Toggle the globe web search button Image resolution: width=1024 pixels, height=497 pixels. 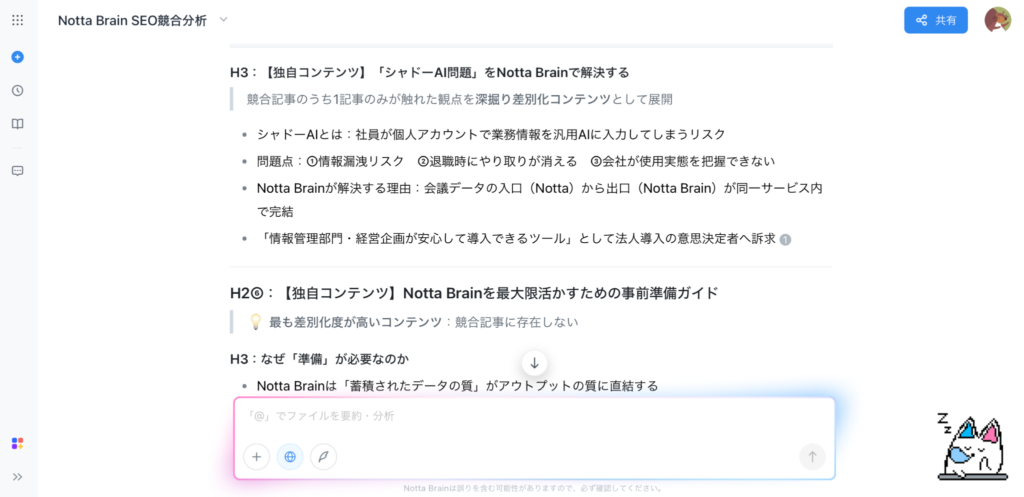click(290, 457)
